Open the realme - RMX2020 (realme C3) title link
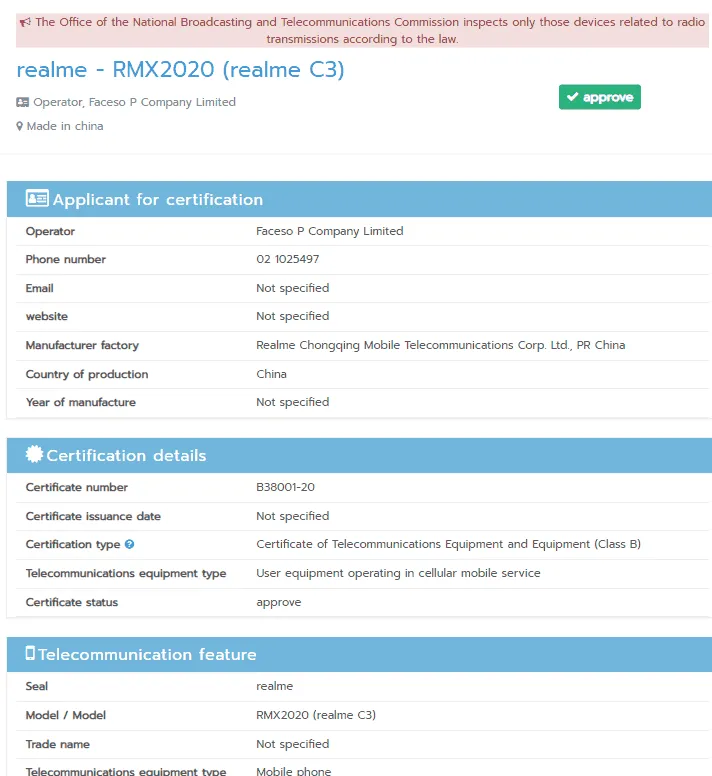Image resolution: width=712 pixels, height=776 pixels. (x=180, y=69)
